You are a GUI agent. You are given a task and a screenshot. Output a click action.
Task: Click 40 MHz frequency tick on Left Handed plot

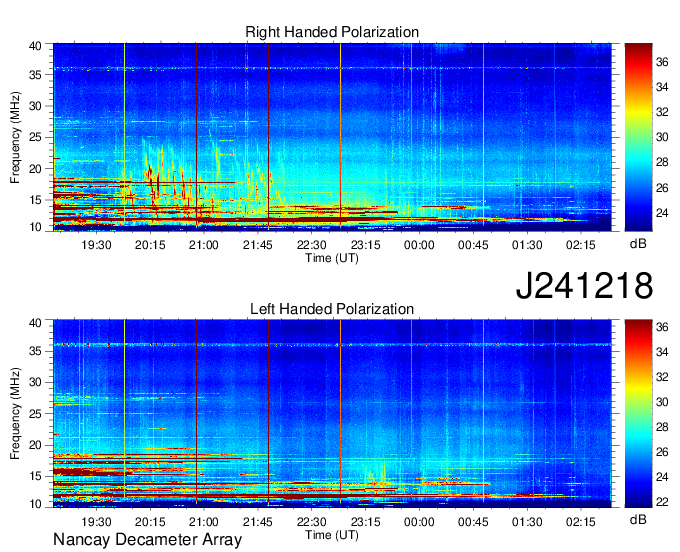36,323
